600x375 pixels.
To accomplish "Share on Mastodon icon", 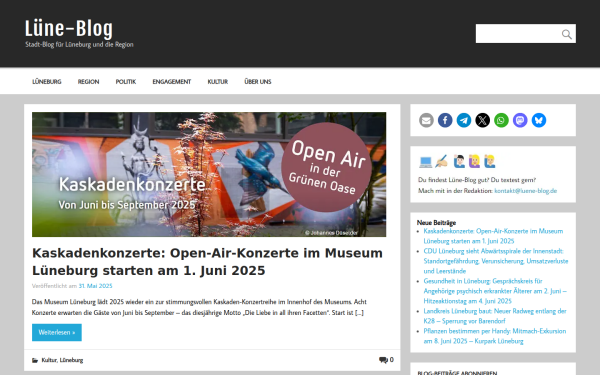I will [x=520, y=120].
